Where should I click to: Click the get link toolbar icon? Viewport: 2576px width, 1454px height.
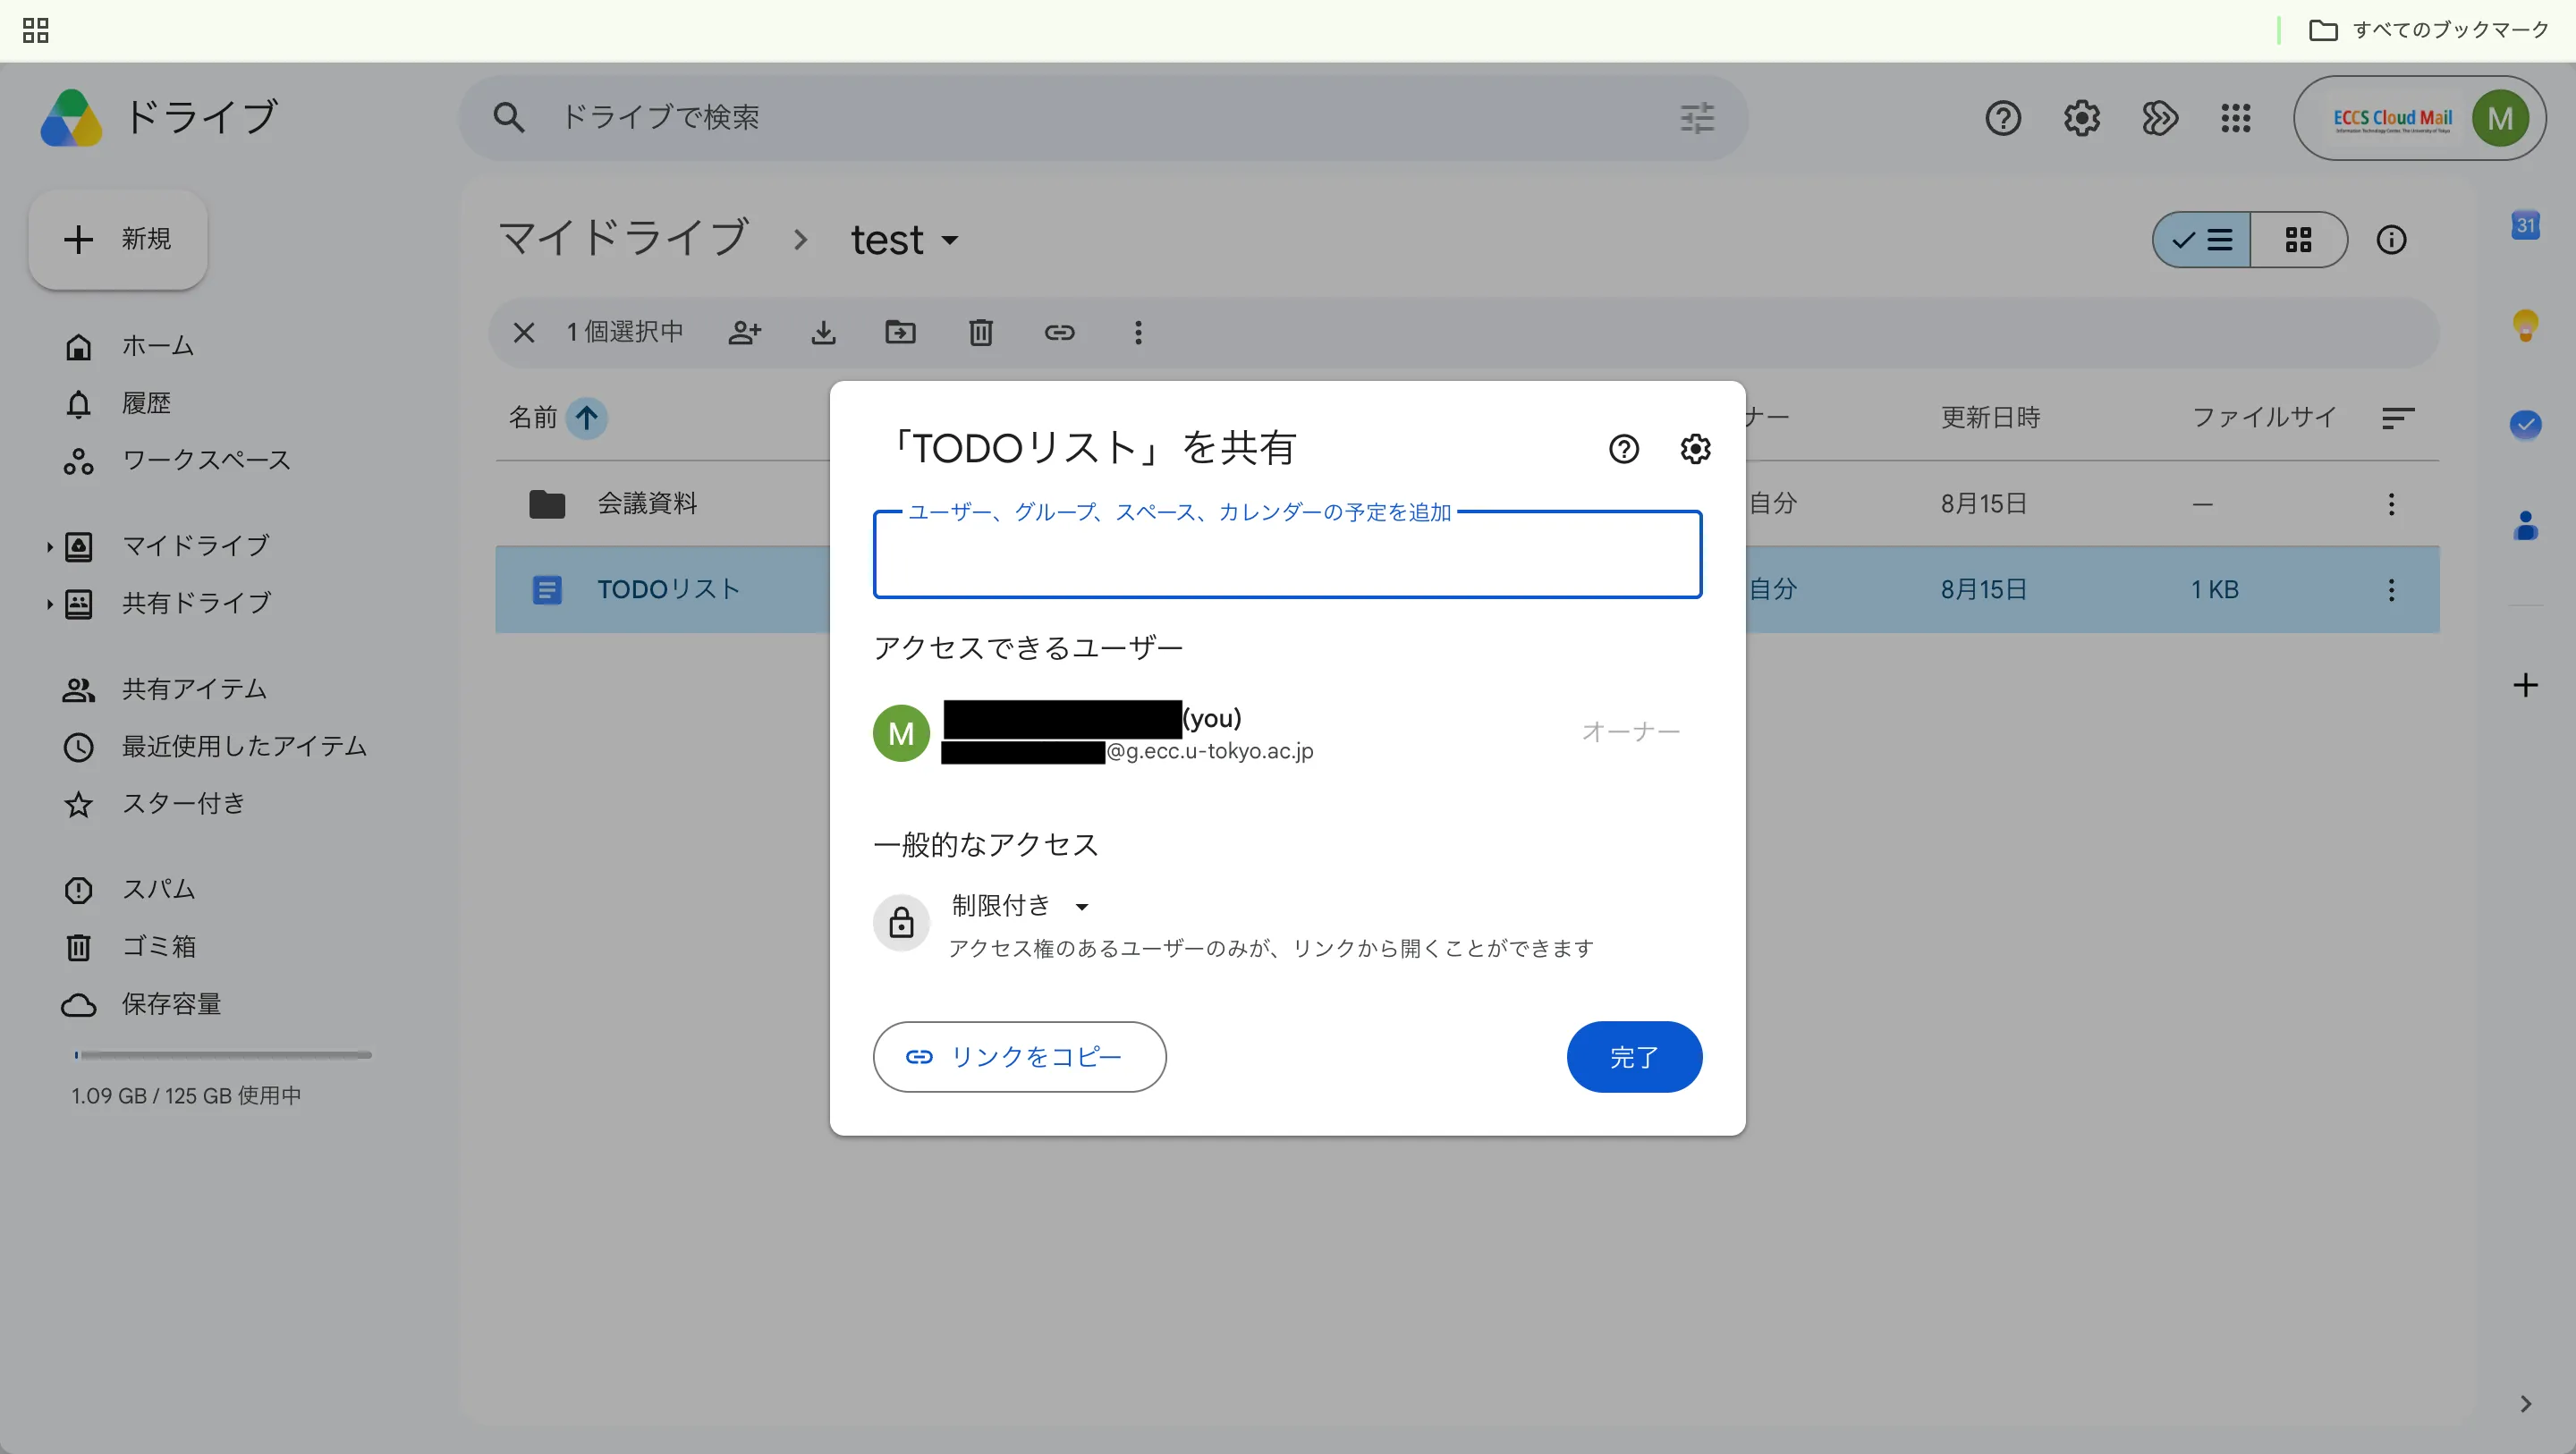coord(1059,332)
